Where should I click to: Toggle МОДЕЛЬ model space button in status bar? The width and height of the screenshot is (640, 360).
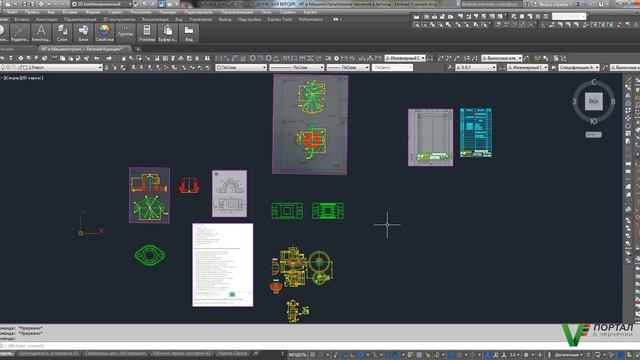click(x=298, y=355)
